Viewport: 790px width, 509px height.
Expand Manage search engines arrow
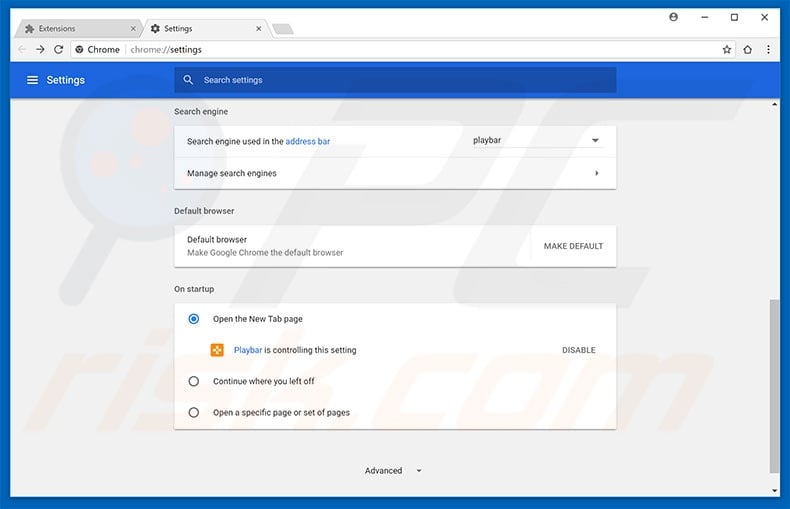[x=597, y=173]
